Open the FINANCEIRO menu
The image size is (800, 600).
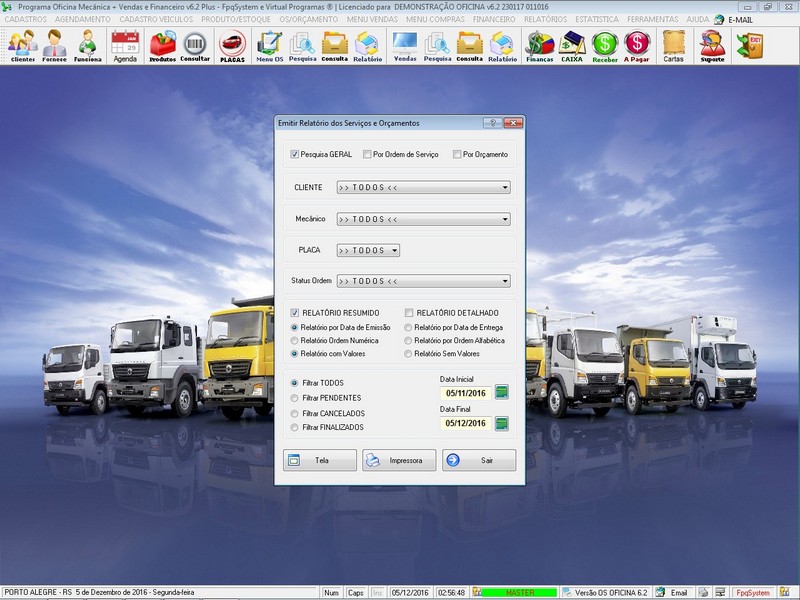[x=494, y=19]
